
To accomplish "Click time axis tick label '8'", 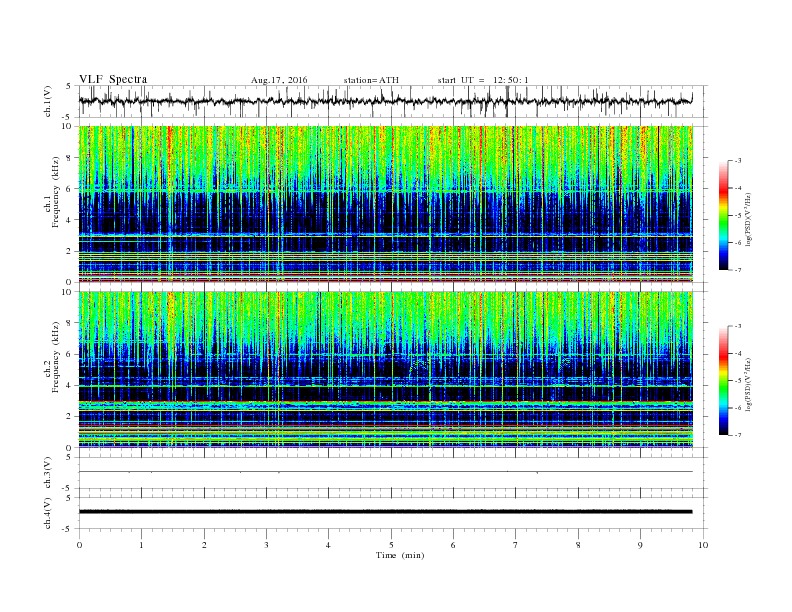I will (x=578, y=545).
